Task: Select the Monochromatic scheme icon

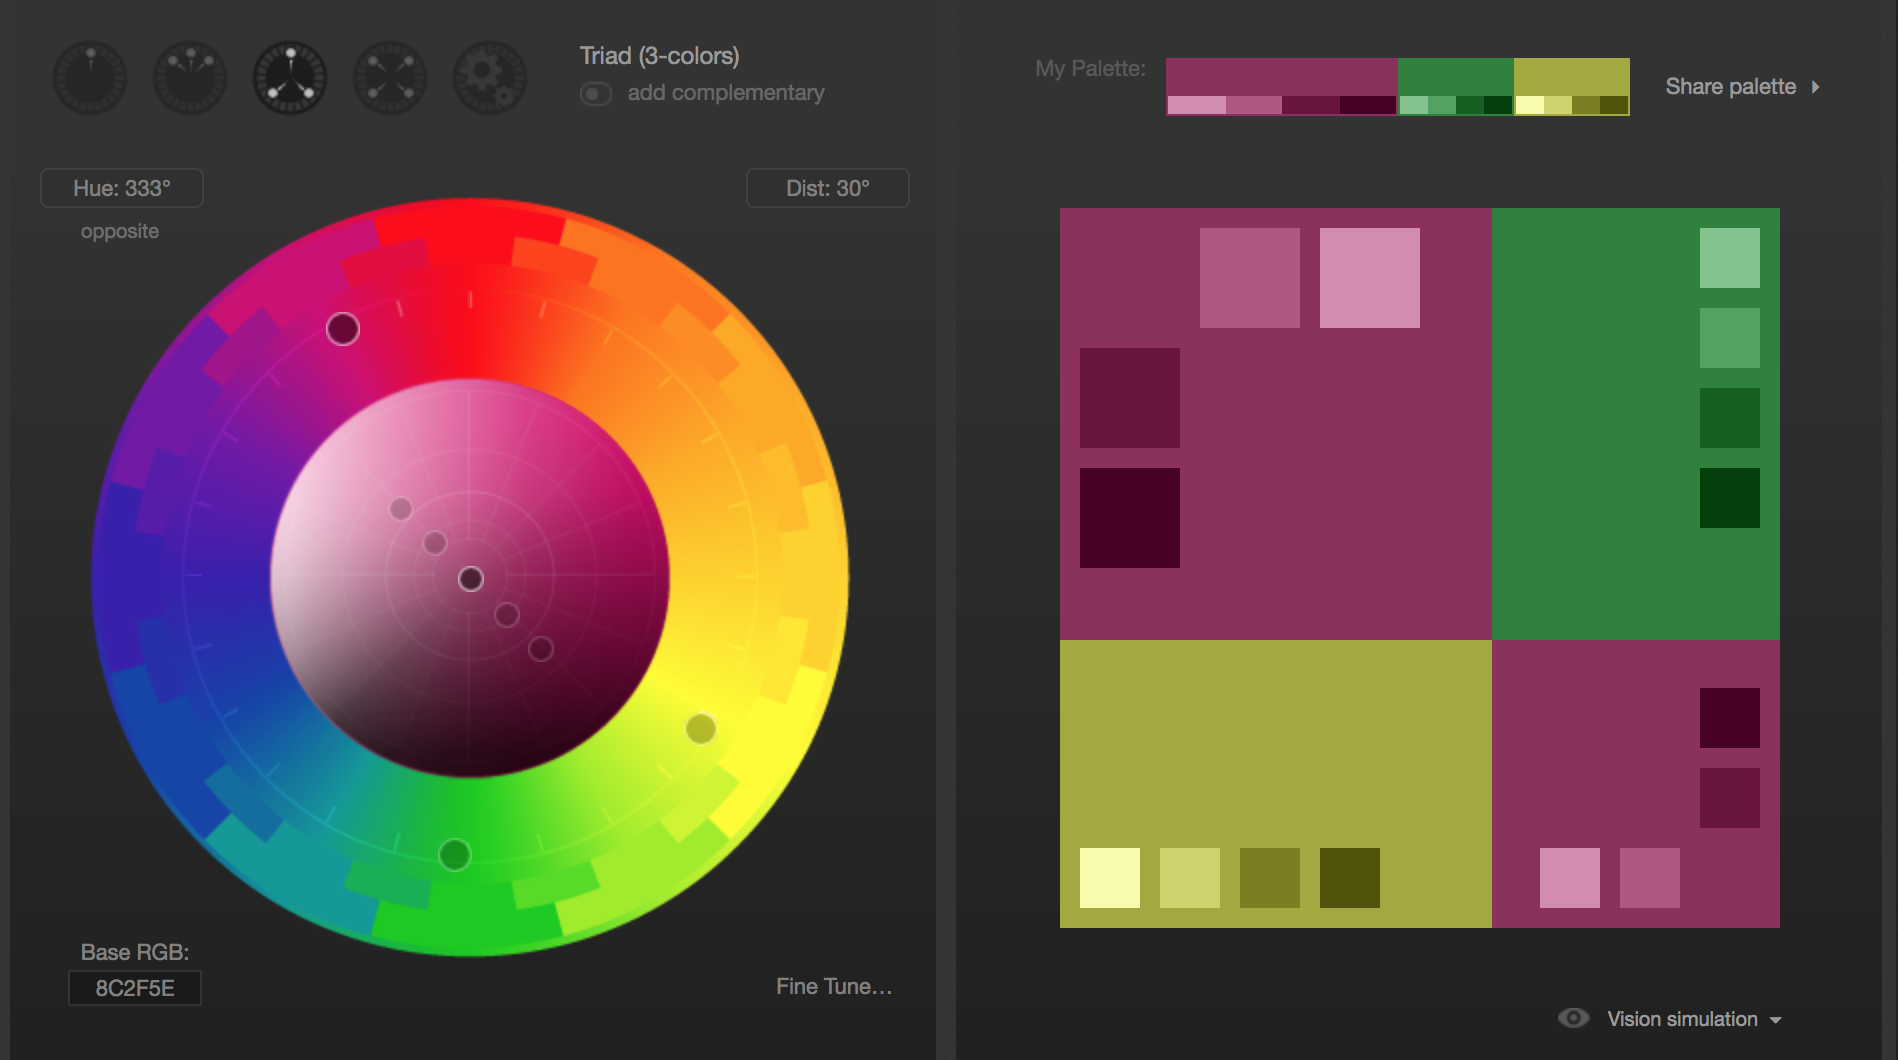Action: click(x=89, y=78)
